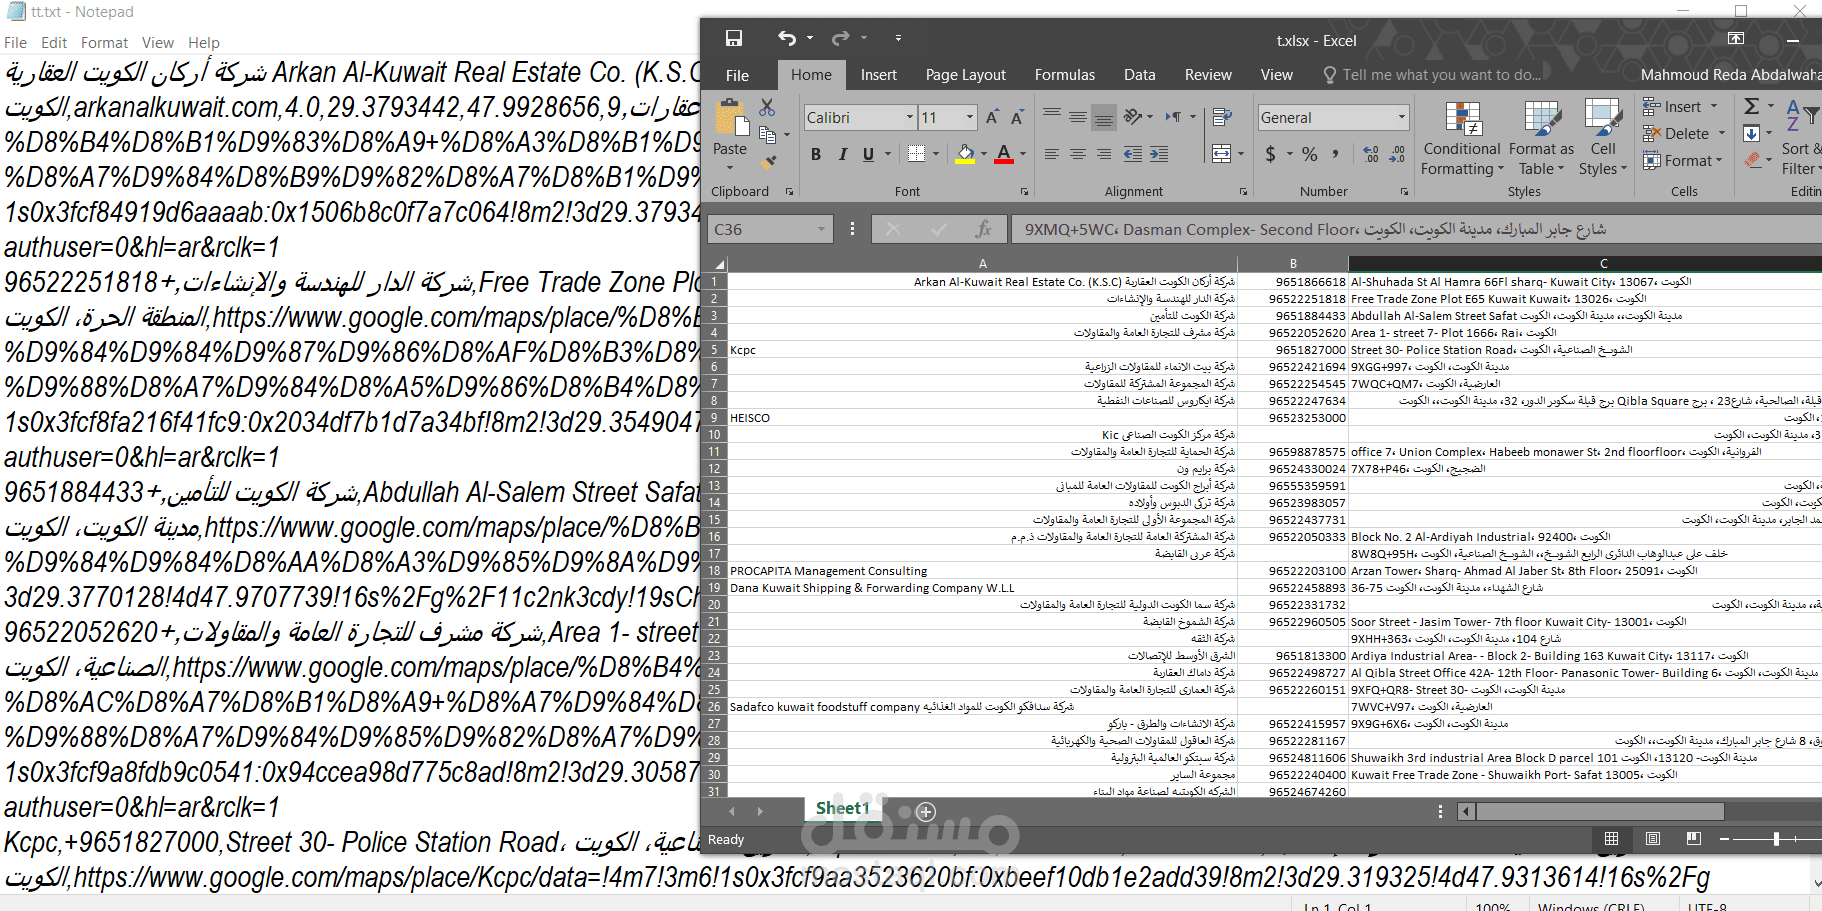Toggle Merge & Center button

click(x=1221, y=154)
